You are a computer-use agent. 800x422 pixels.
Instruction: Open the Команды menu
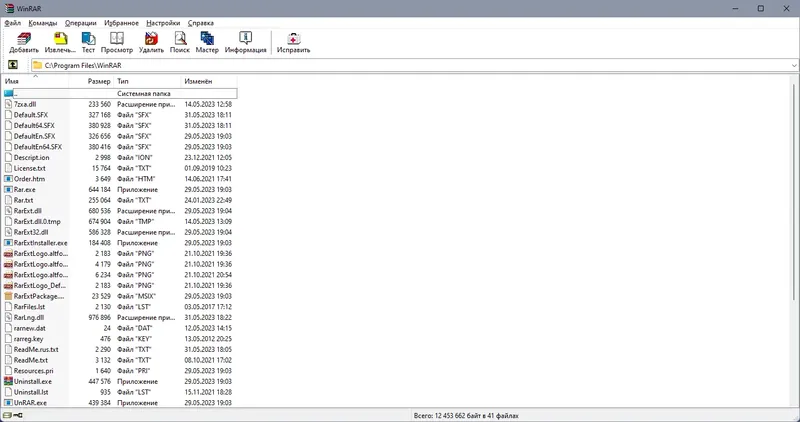[x=43, y=23]
